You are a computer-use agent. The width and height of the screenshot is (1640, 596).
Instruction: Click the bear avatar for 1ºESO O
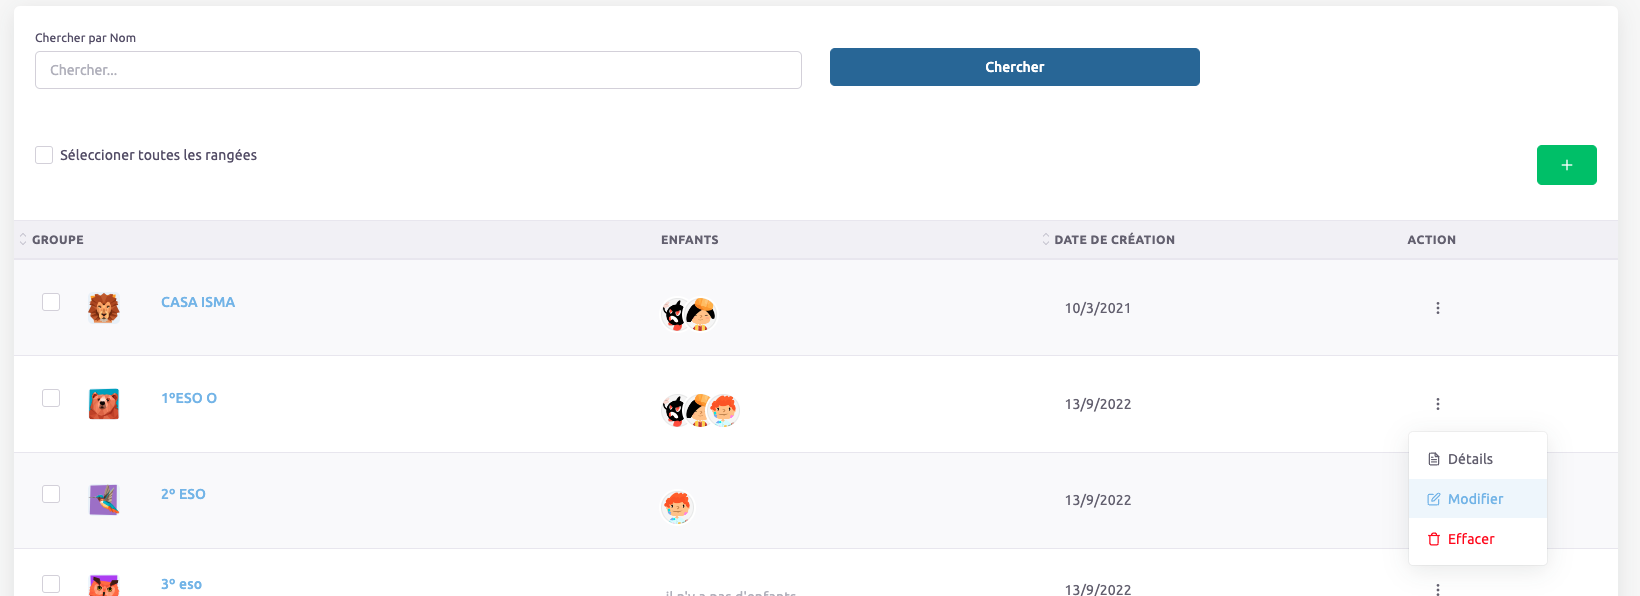104,404
